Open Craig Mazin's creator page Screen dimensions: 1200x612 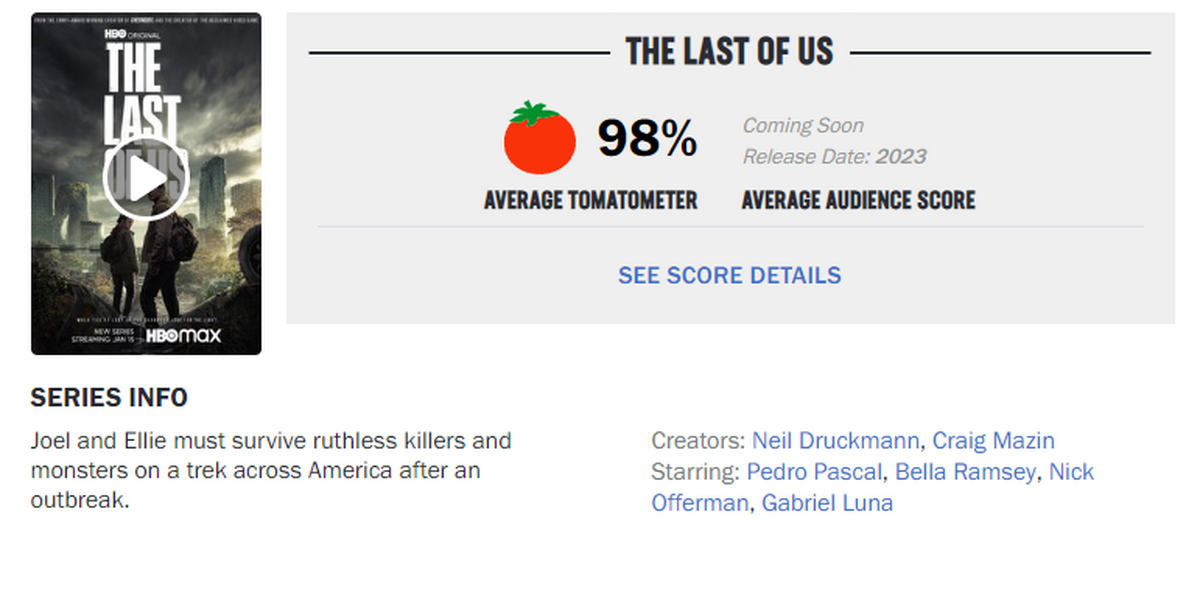tap(993, 440)
